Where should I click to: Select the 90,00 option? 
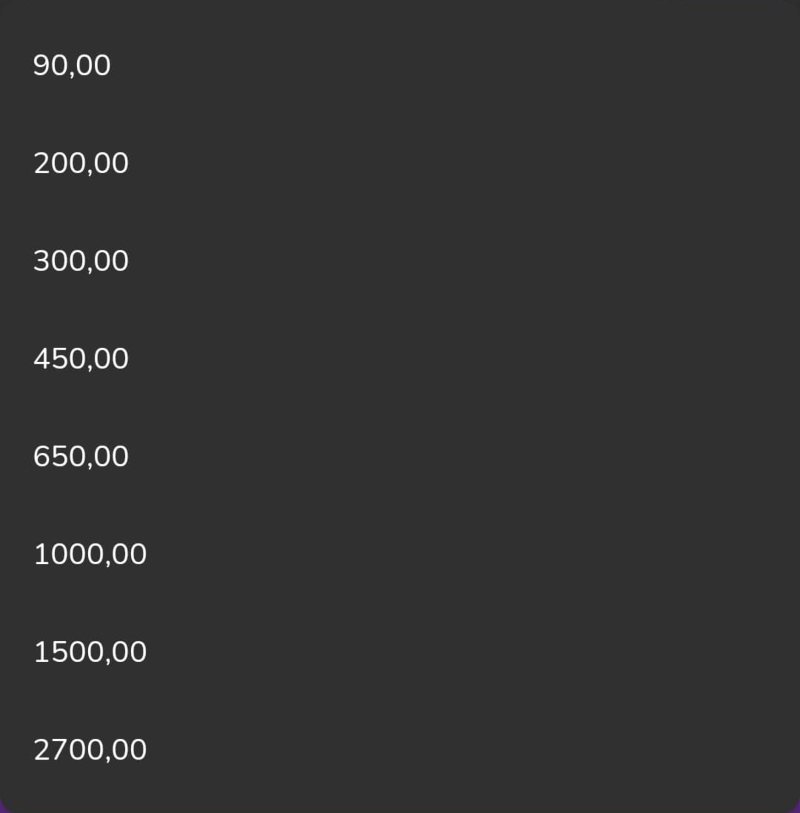(400, 65)
